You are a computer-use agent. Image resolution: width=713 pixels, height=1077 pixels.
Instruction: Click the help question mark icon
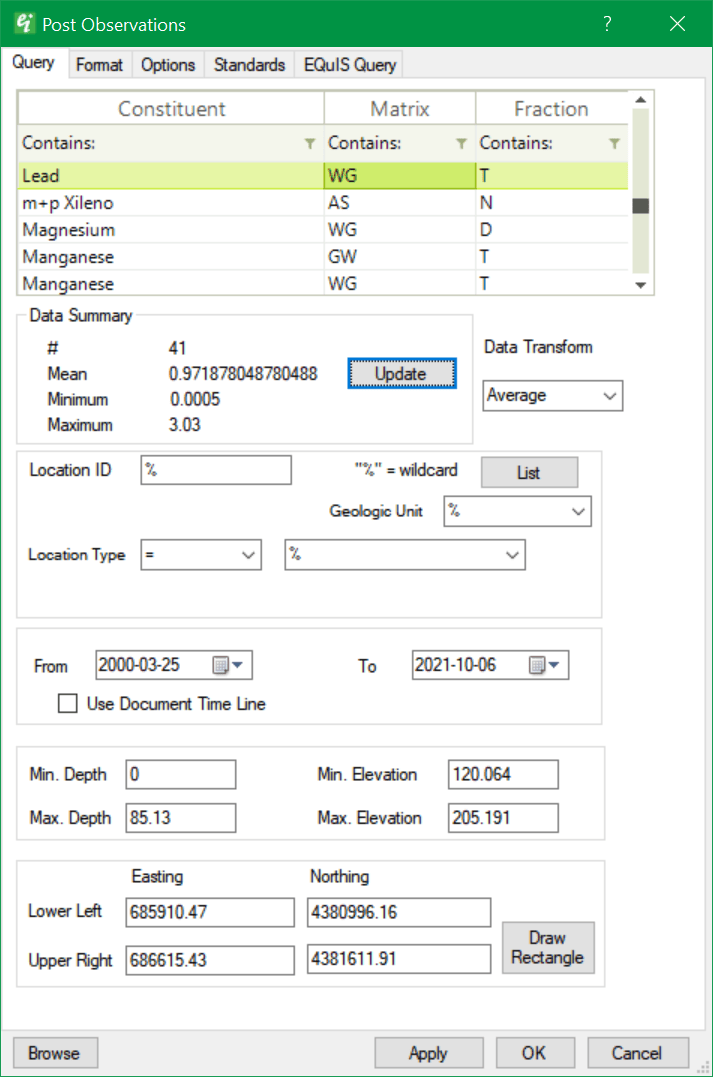pyautogui.click(x=607, y=24)
